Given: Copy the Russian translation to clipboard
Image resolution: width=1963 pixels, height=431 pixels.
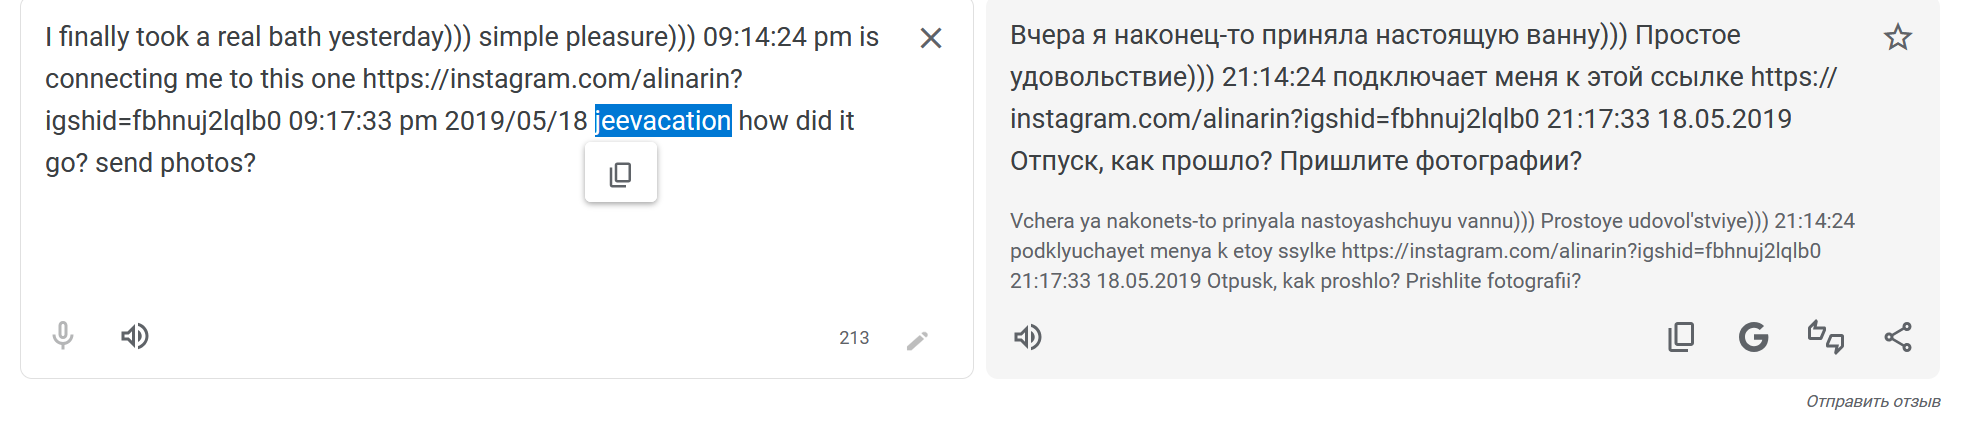Looking at the screenshot, I should [x=1681, y=337].
